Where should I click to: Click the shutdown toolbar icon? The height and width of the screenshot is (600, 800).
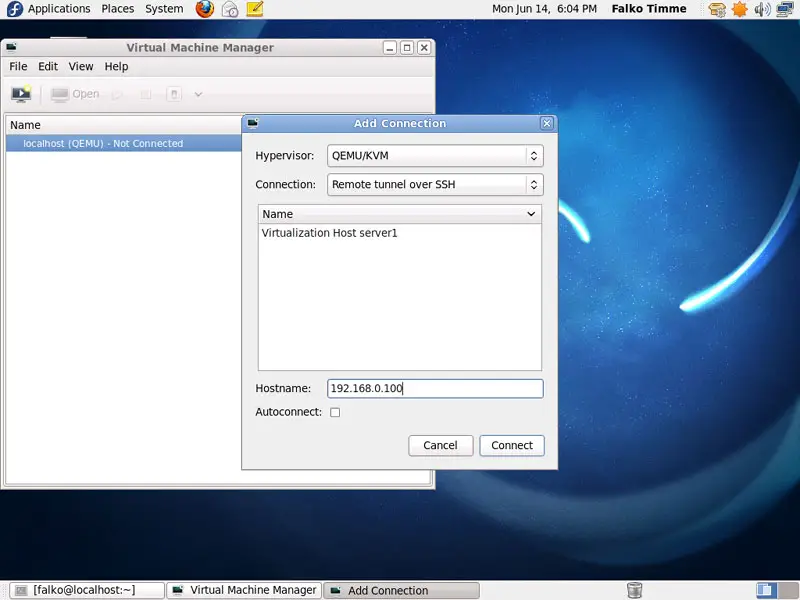(174, 94)
